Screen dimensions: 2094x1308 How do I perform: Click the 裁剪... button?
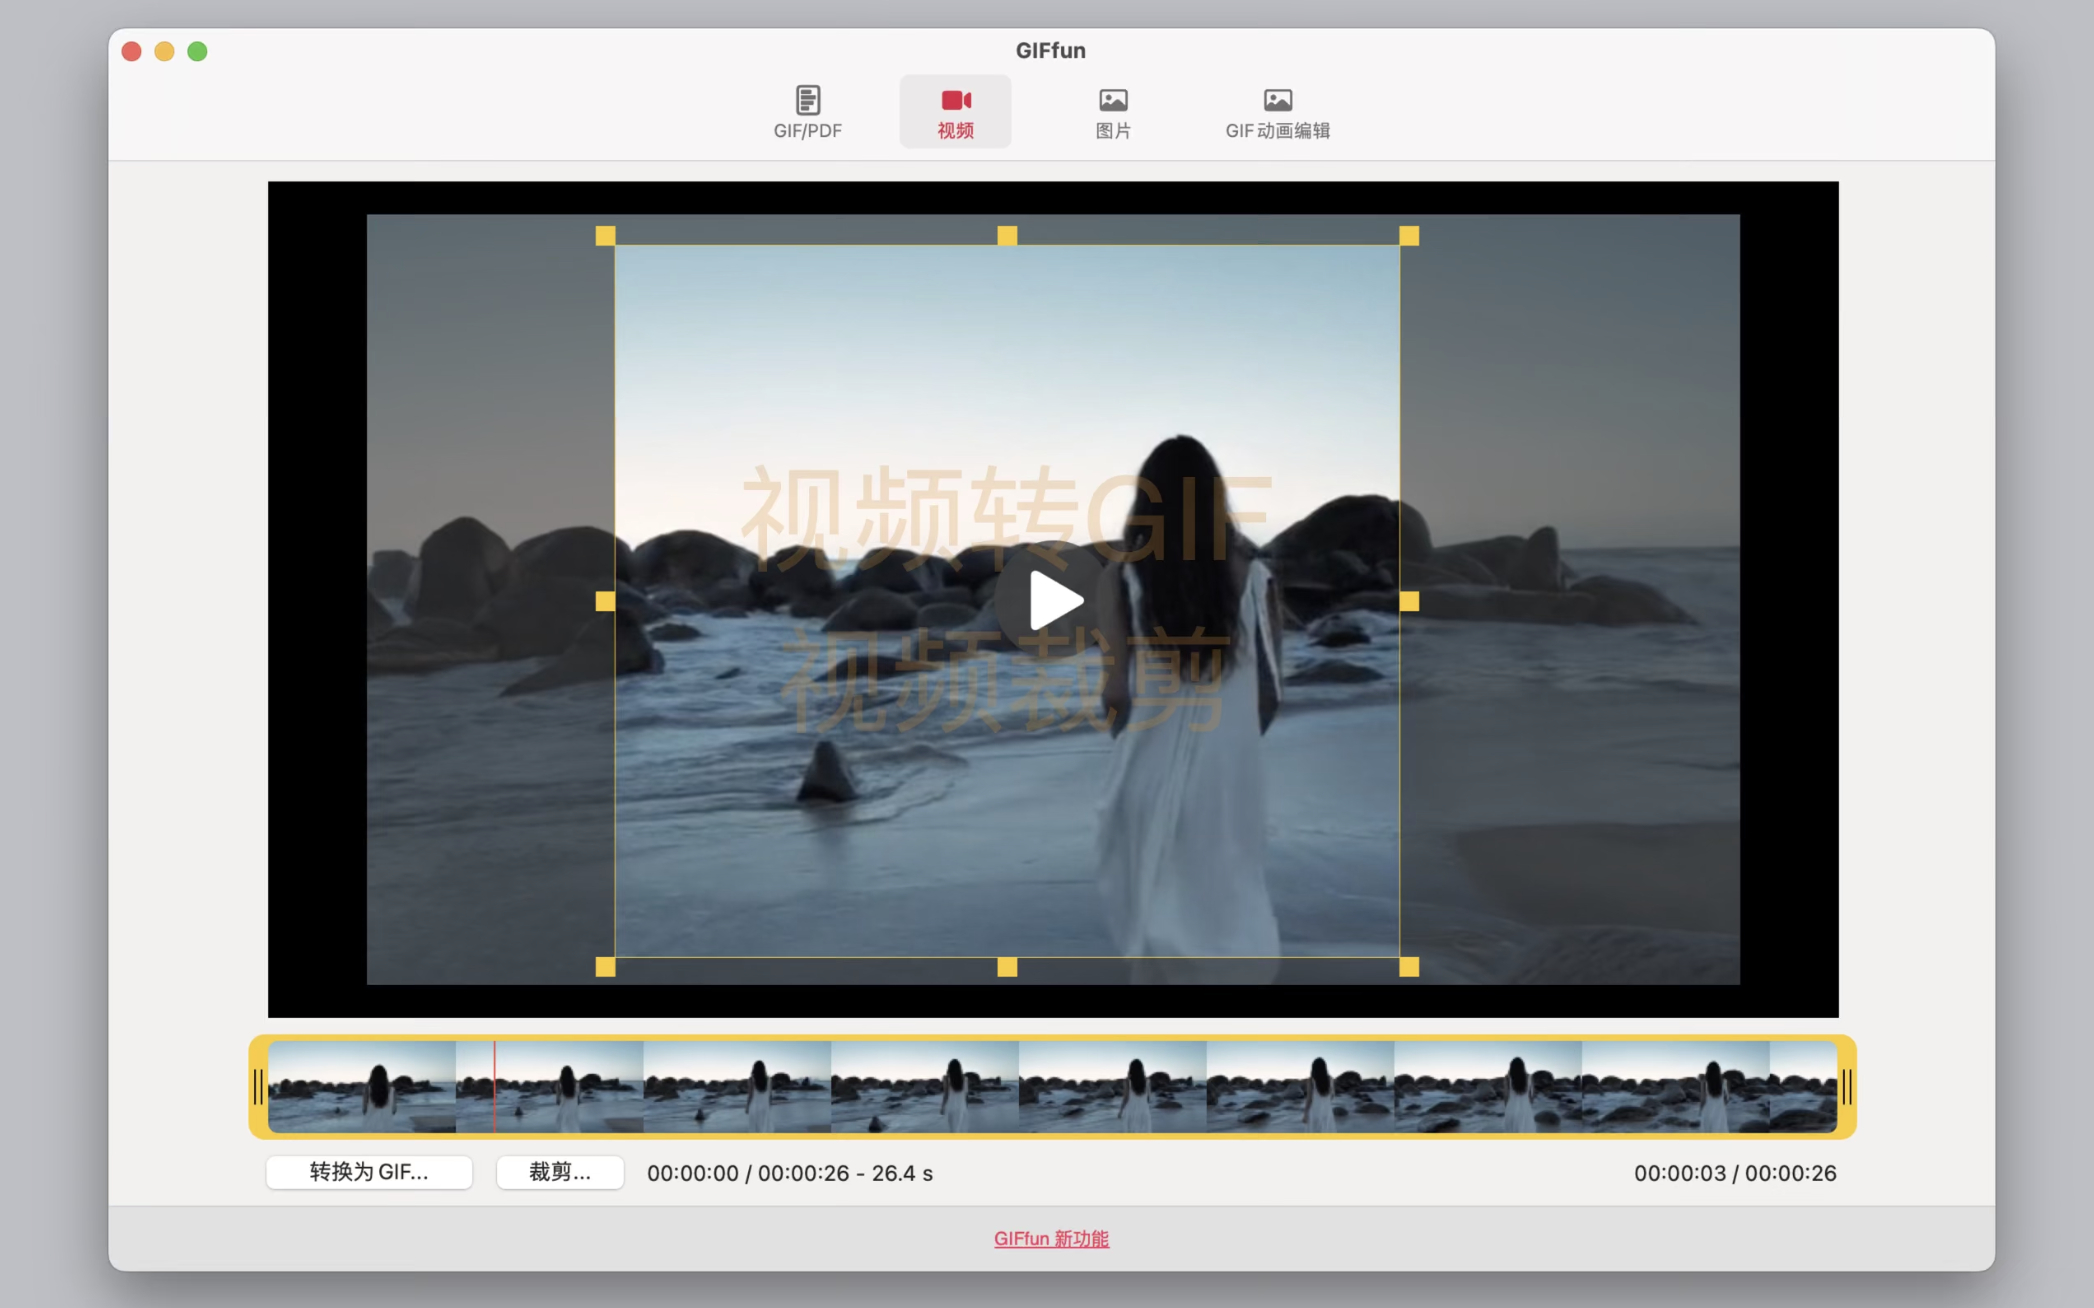tap(559, 1172)
